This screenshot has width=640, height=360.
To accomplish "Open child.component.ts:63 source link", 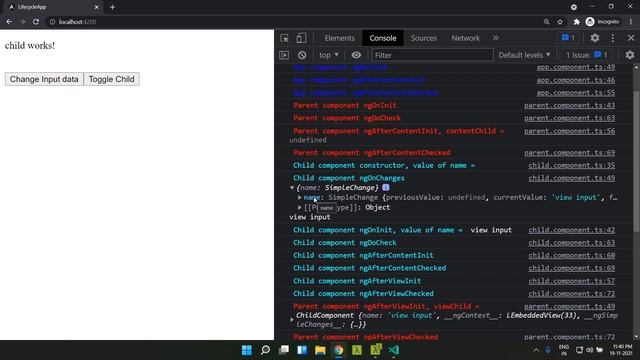I will pyautogui.click(x=571, y=242).
